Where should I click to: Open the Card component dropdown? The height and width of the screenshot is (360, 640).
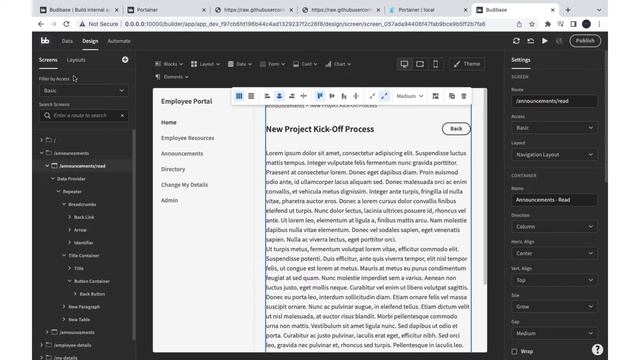coord(305,64)
